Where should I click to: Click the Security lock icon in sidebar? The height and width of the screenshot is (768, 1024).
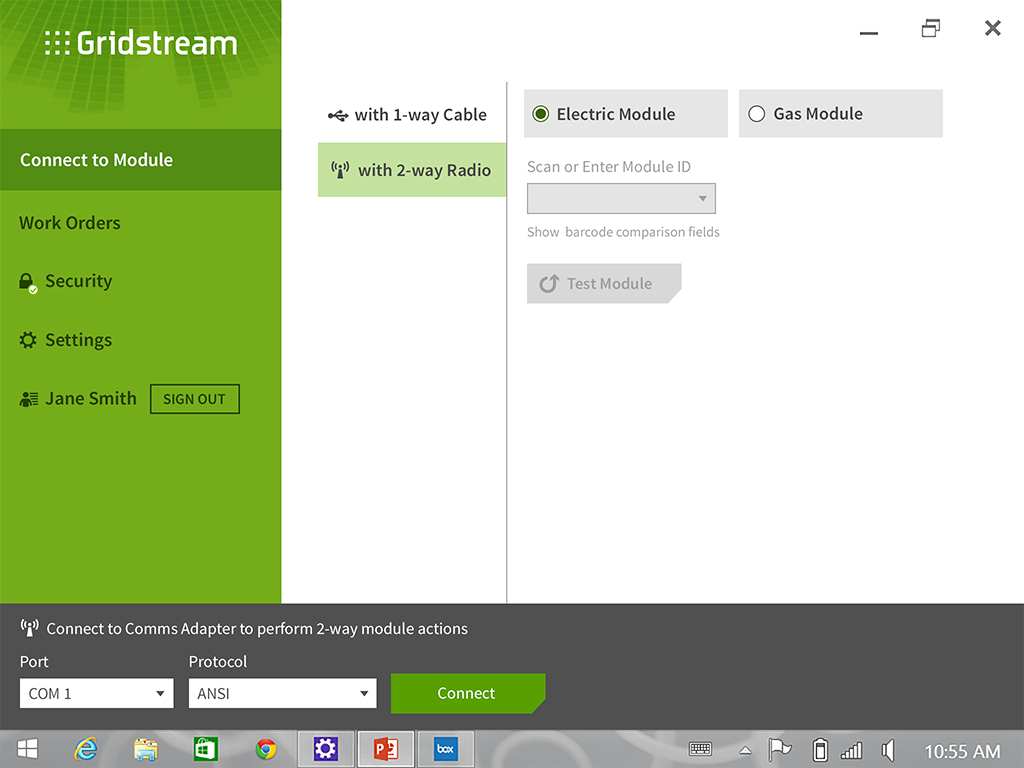coord(27,282)
